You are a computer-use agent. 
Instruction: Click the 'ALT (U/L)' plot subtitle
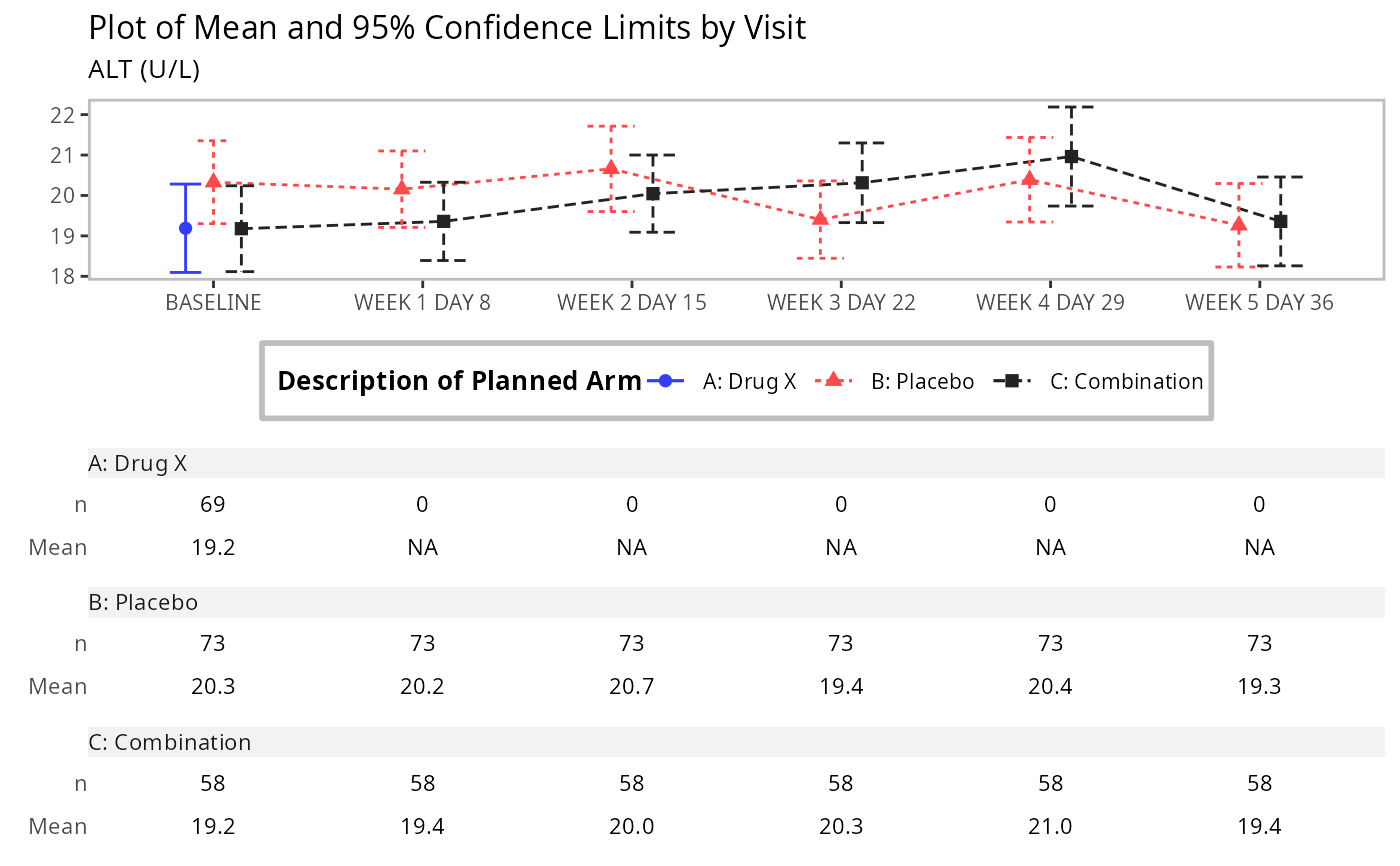pyautogui.click(x=144, y=69)
